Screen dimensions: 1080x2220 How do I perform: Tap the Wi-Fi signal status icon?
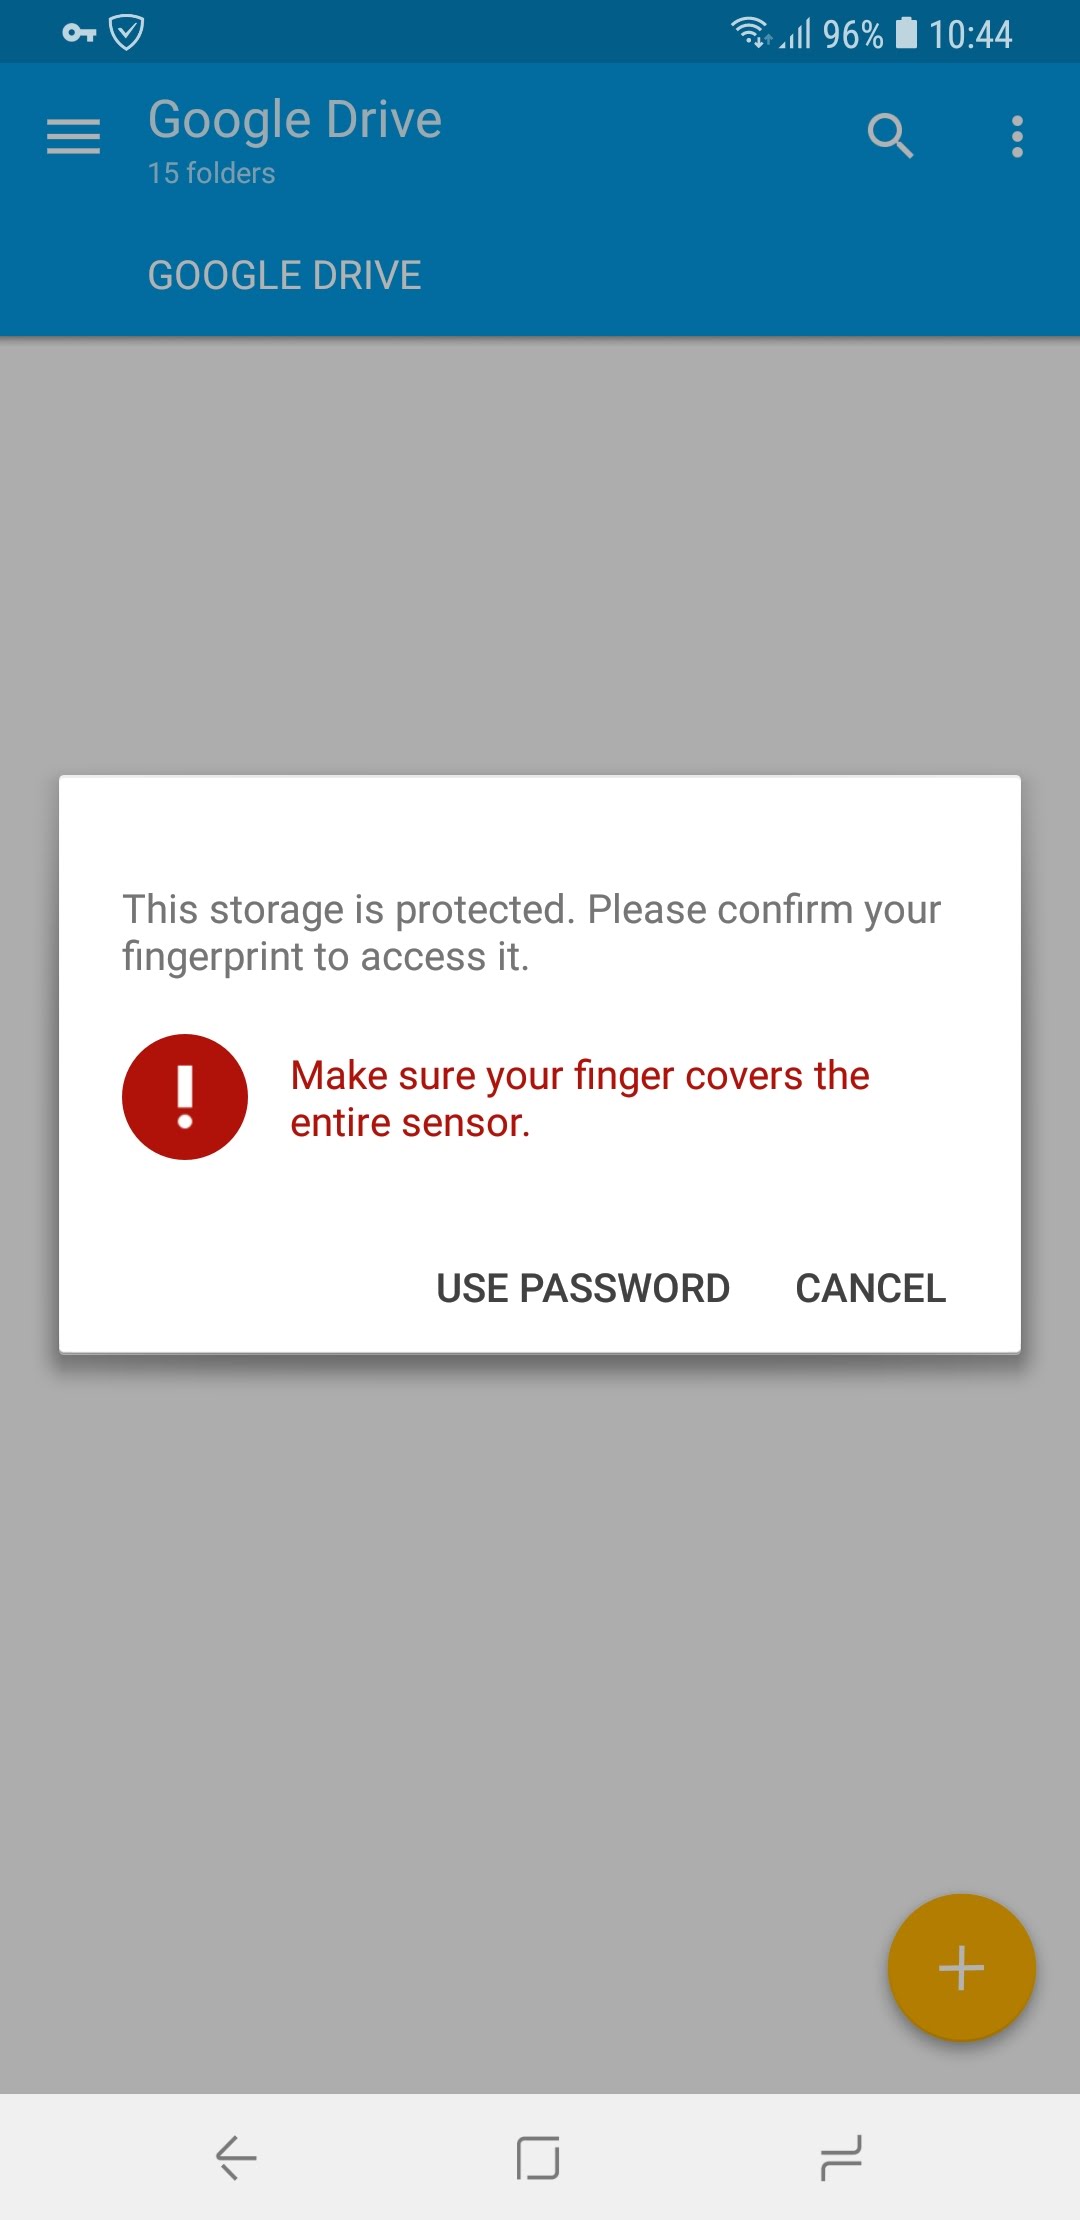[752, 33]
